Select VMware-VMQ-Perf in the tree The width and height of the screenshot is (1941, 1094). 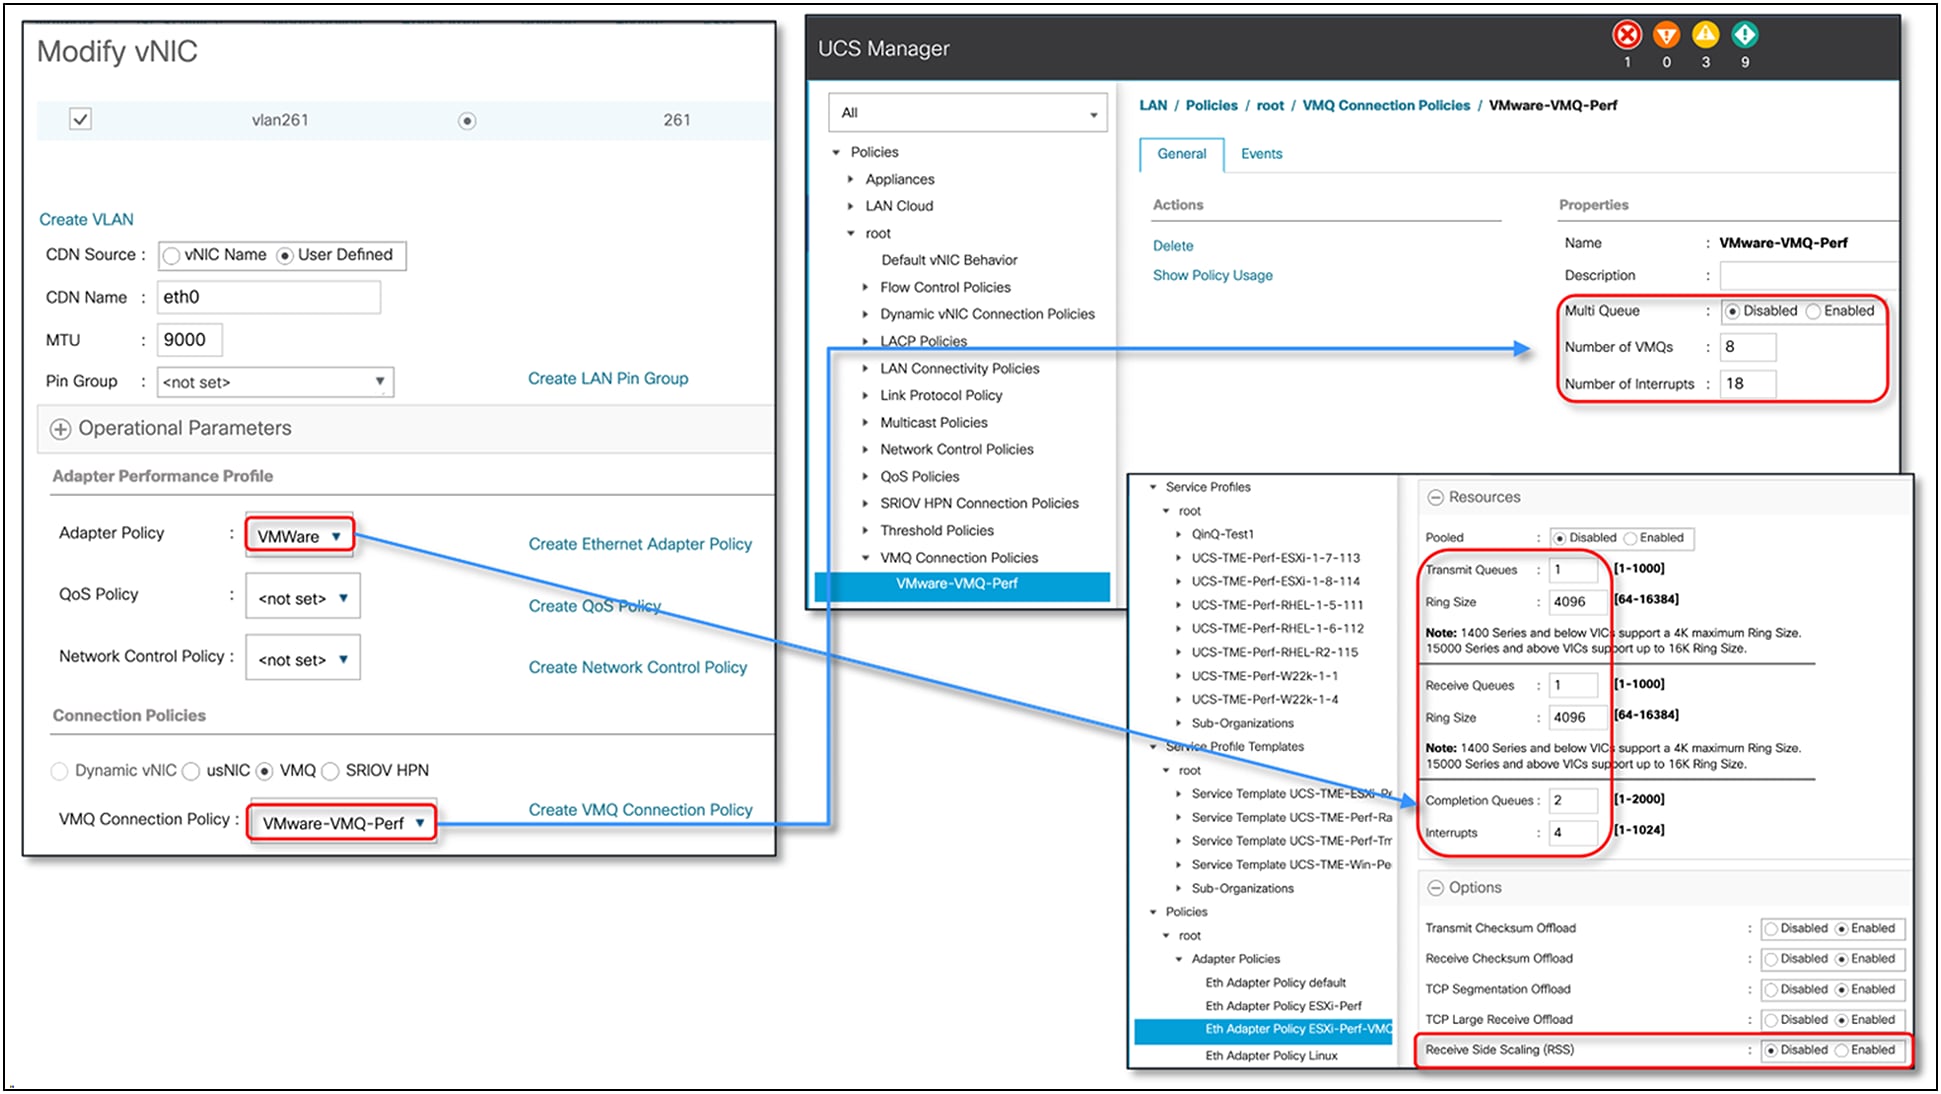tap(962, 585)
